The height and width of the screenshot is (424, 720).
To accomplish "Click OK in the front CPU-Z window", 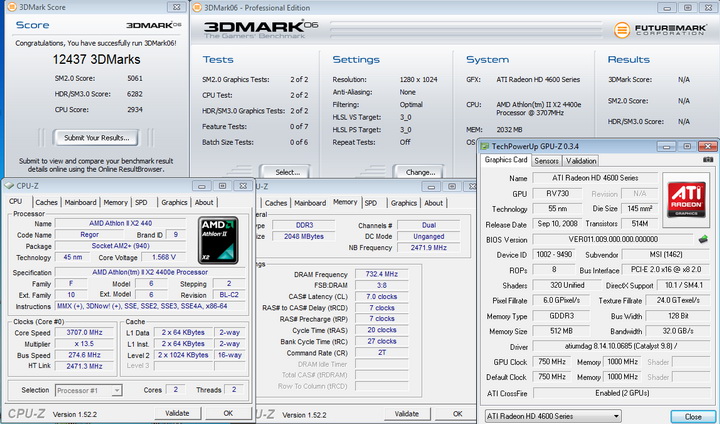I will click(x=228, y=413).
